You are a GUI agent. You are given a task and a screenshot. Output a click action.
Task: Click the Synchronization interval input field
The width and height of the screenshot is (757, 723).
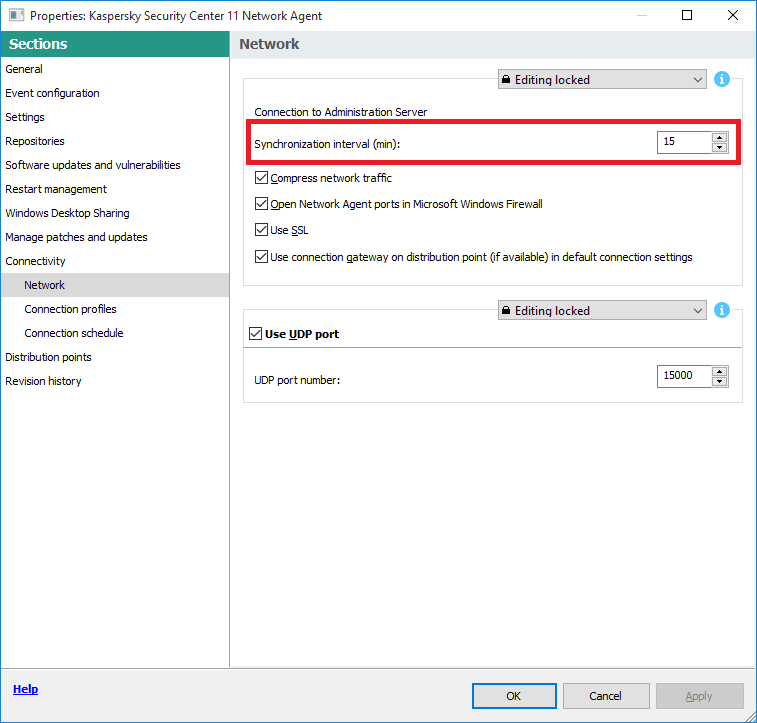click(684, 142)
